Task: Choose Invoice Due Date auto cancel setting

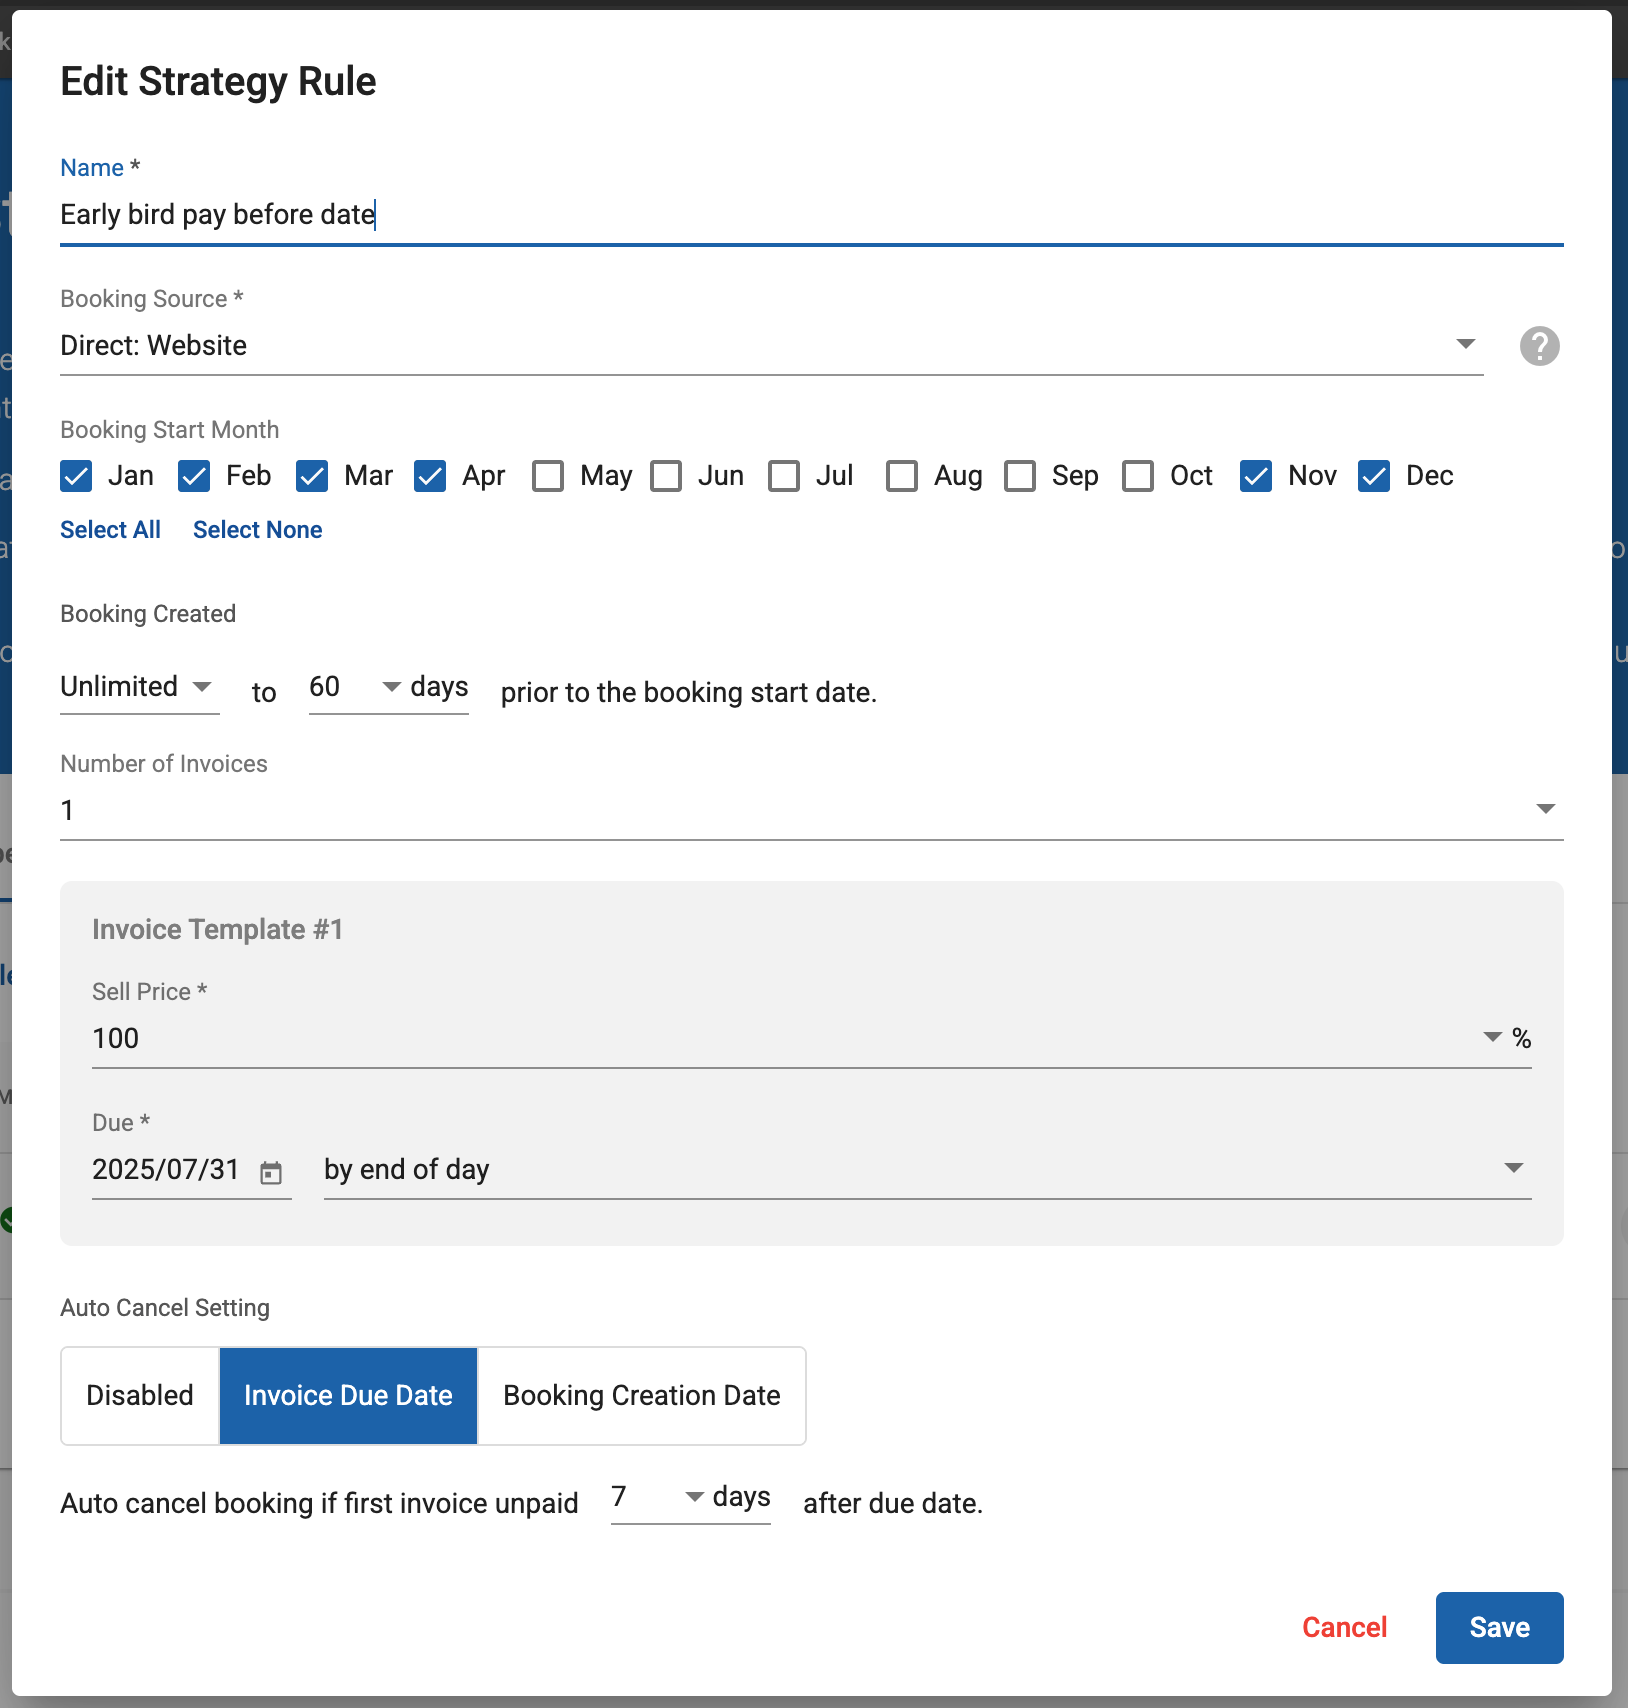Action: [348, 1395]
